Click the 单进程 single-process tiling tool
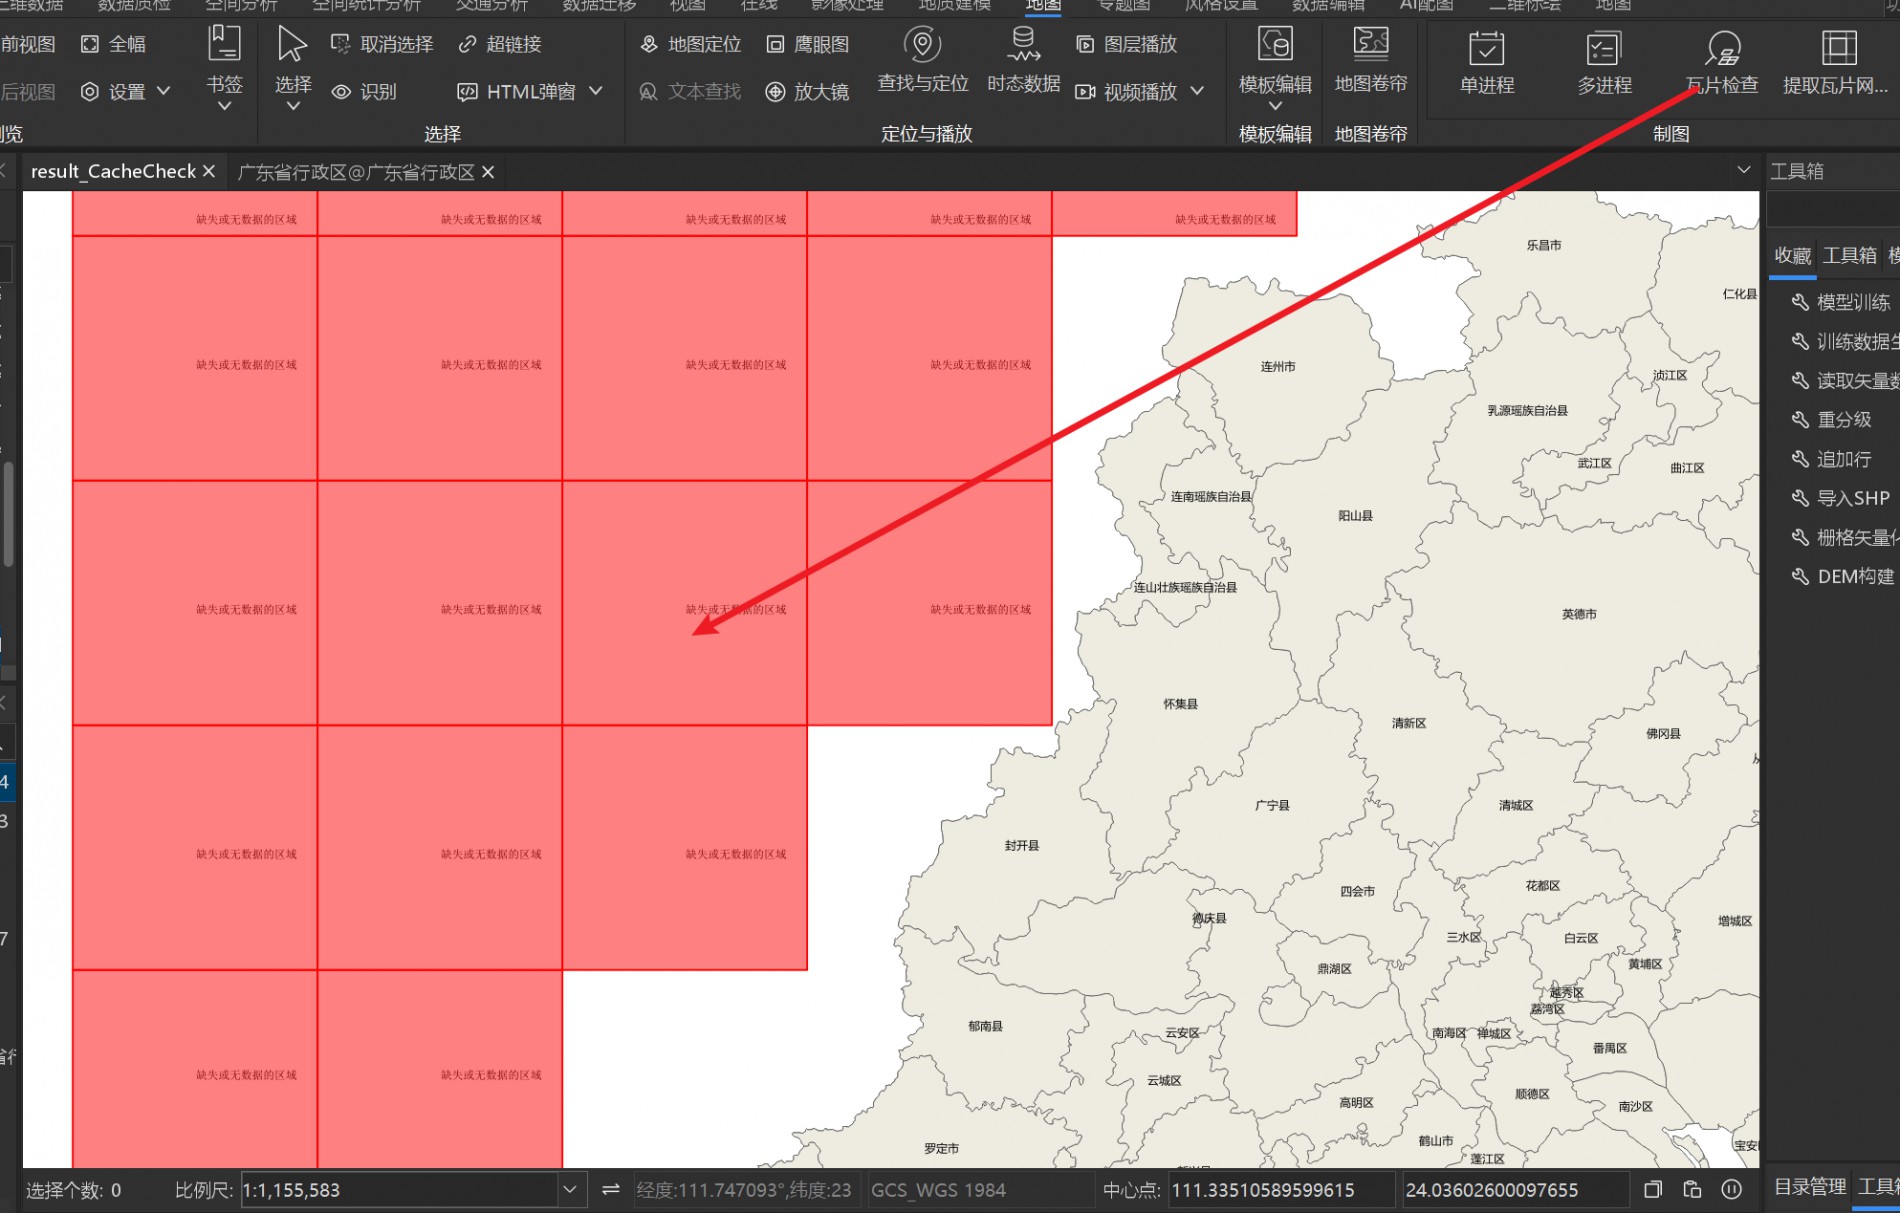Viewport: 1900px width, 1213px height. click(x=1487, y=62)
